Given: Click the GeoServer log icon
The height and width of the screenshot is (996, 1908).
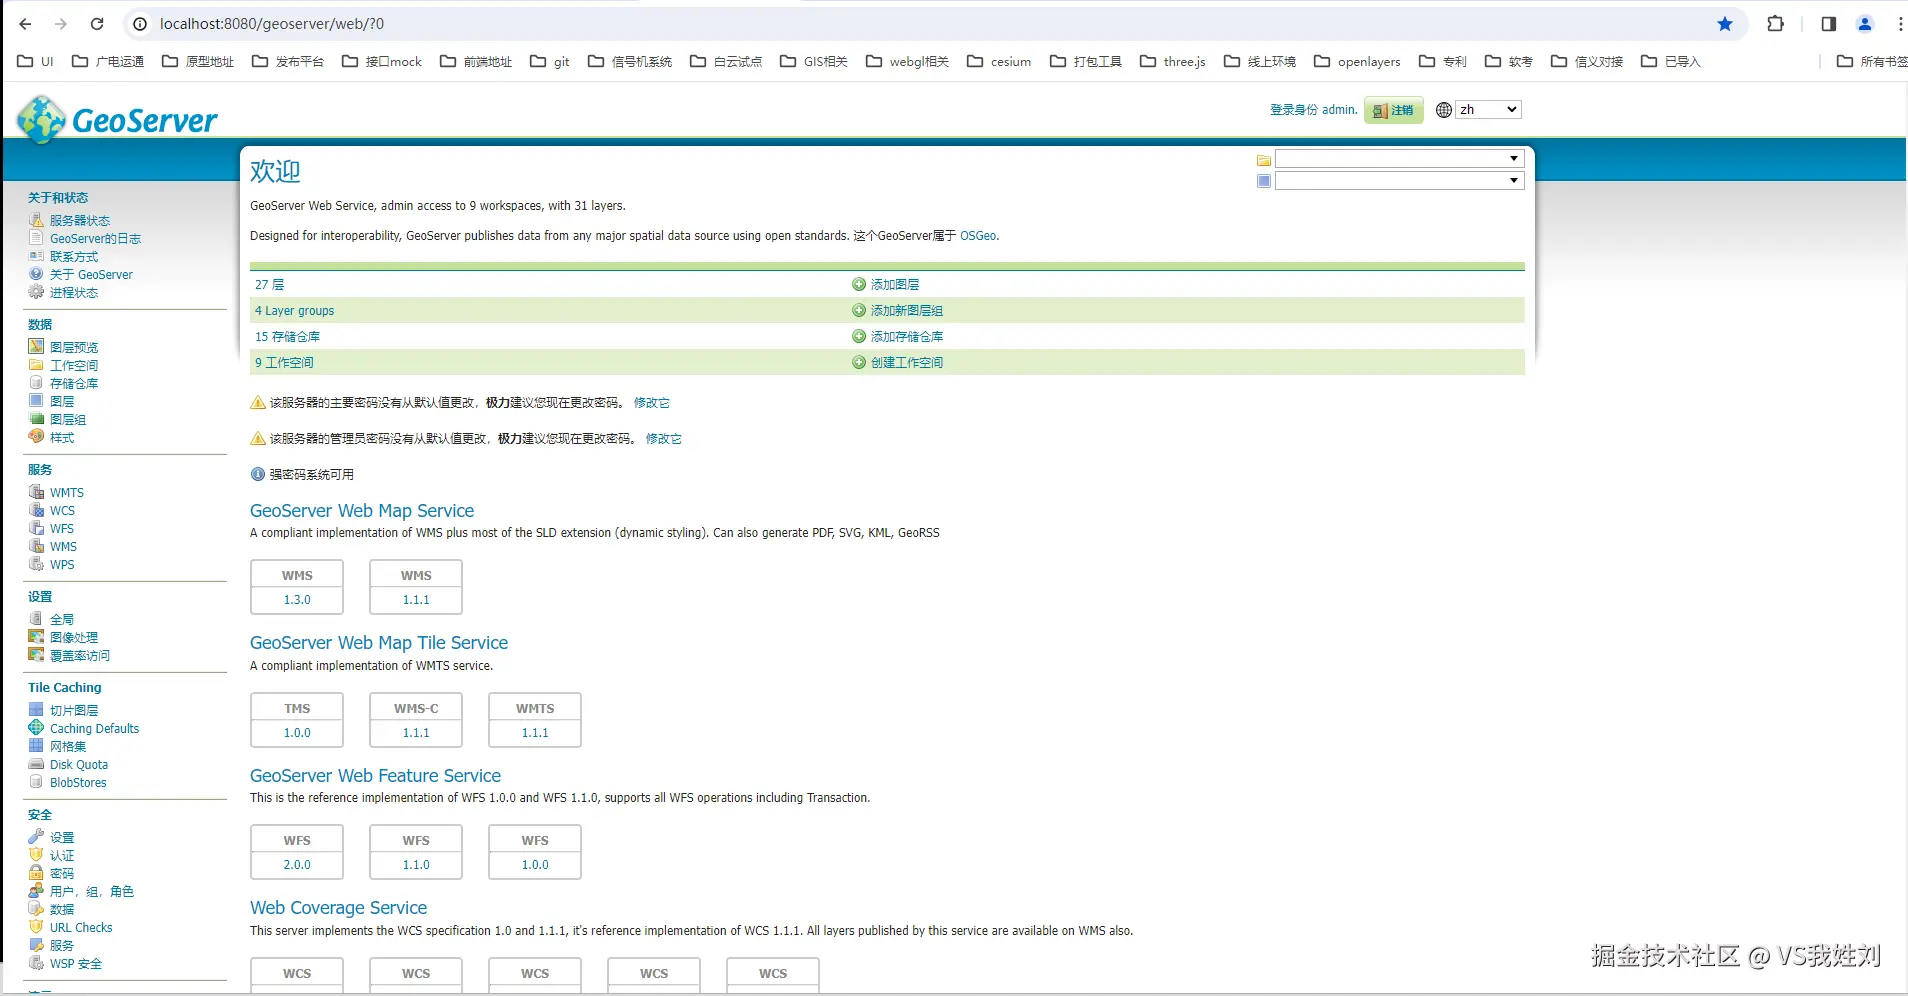Looking at the screenshot, I should [36, 238].
